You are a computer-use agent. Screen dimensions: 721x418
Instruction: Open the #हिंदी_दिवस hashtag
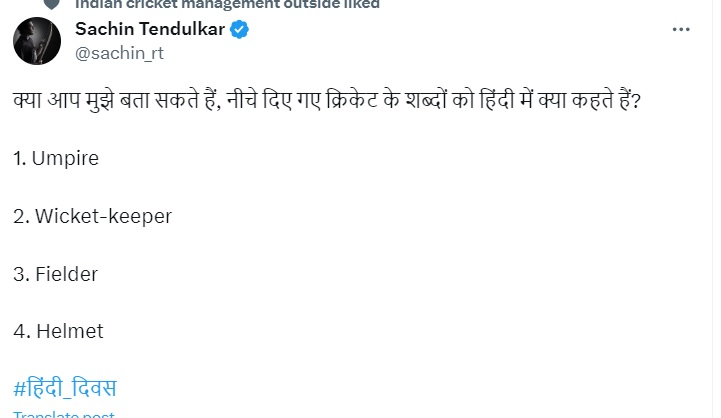[66, 388]
